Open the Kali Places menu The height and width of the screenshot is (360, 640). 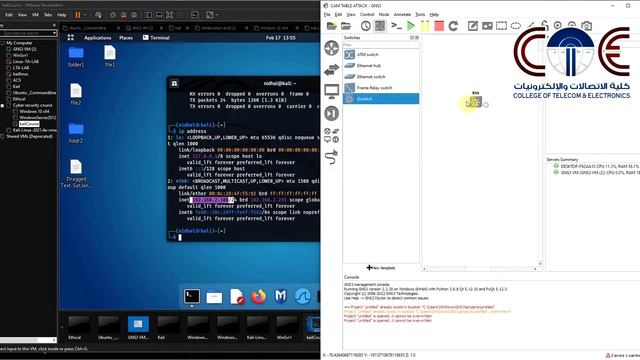pos(126,38)
